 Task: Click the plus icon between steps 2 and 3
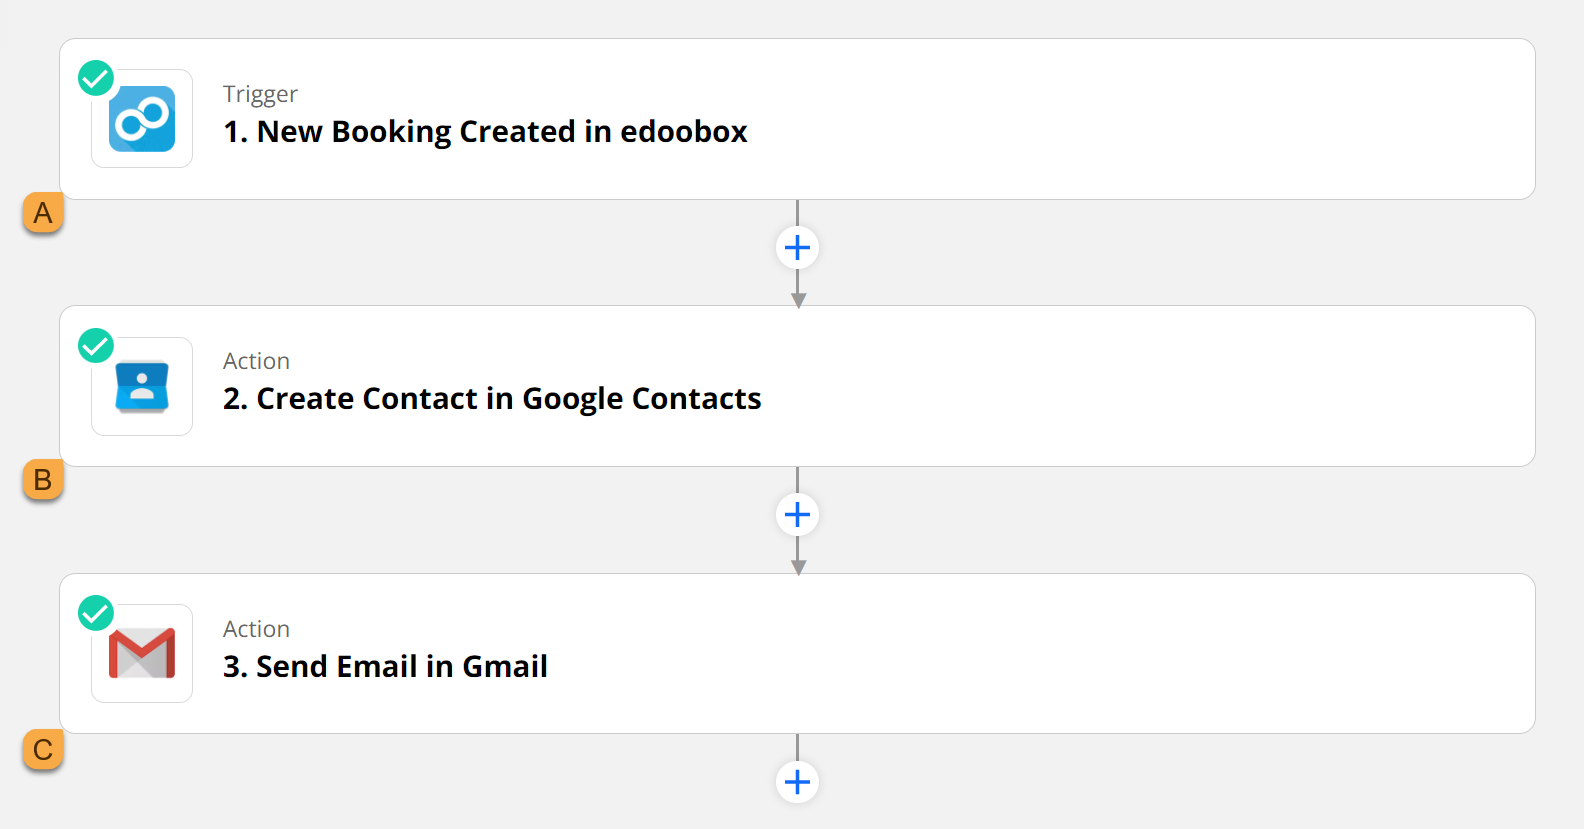click(797, 514)
